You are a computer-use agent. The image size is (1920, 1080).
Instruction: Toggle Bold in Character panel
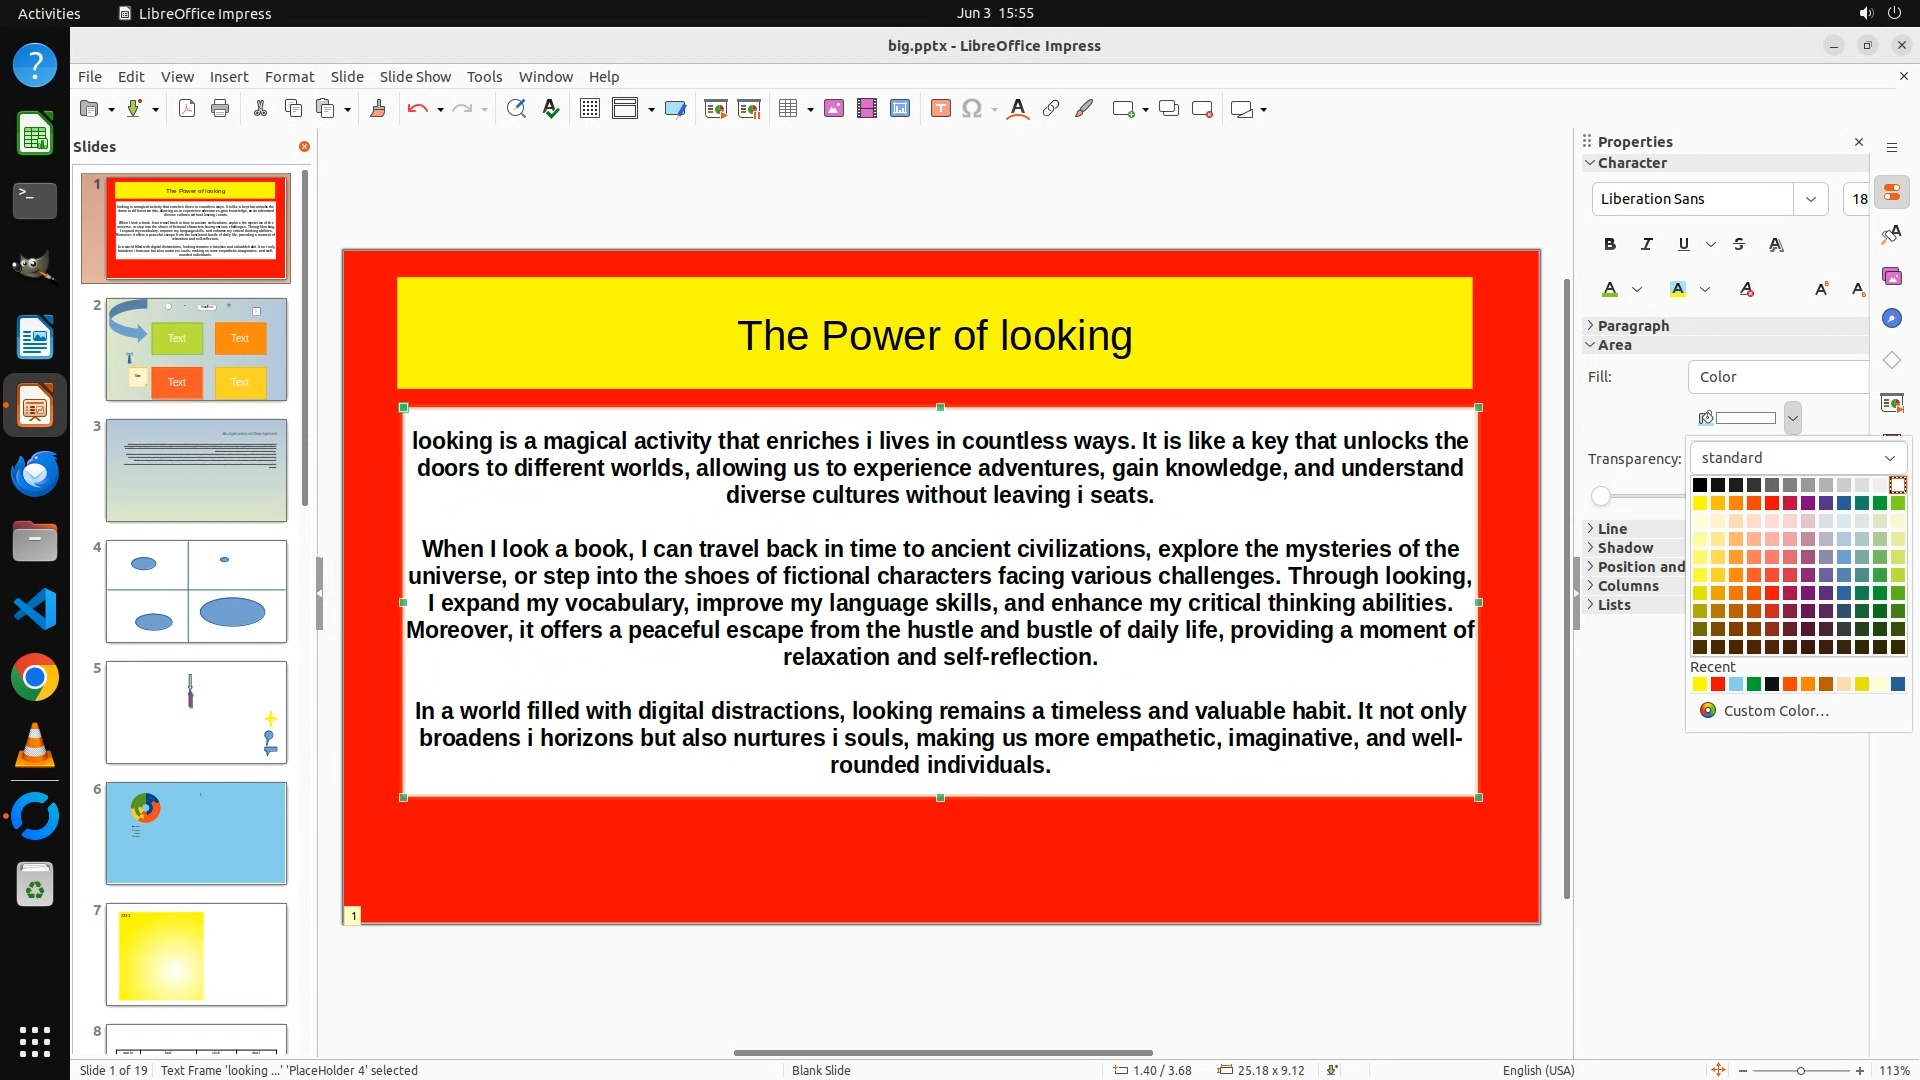(1609, 244)
